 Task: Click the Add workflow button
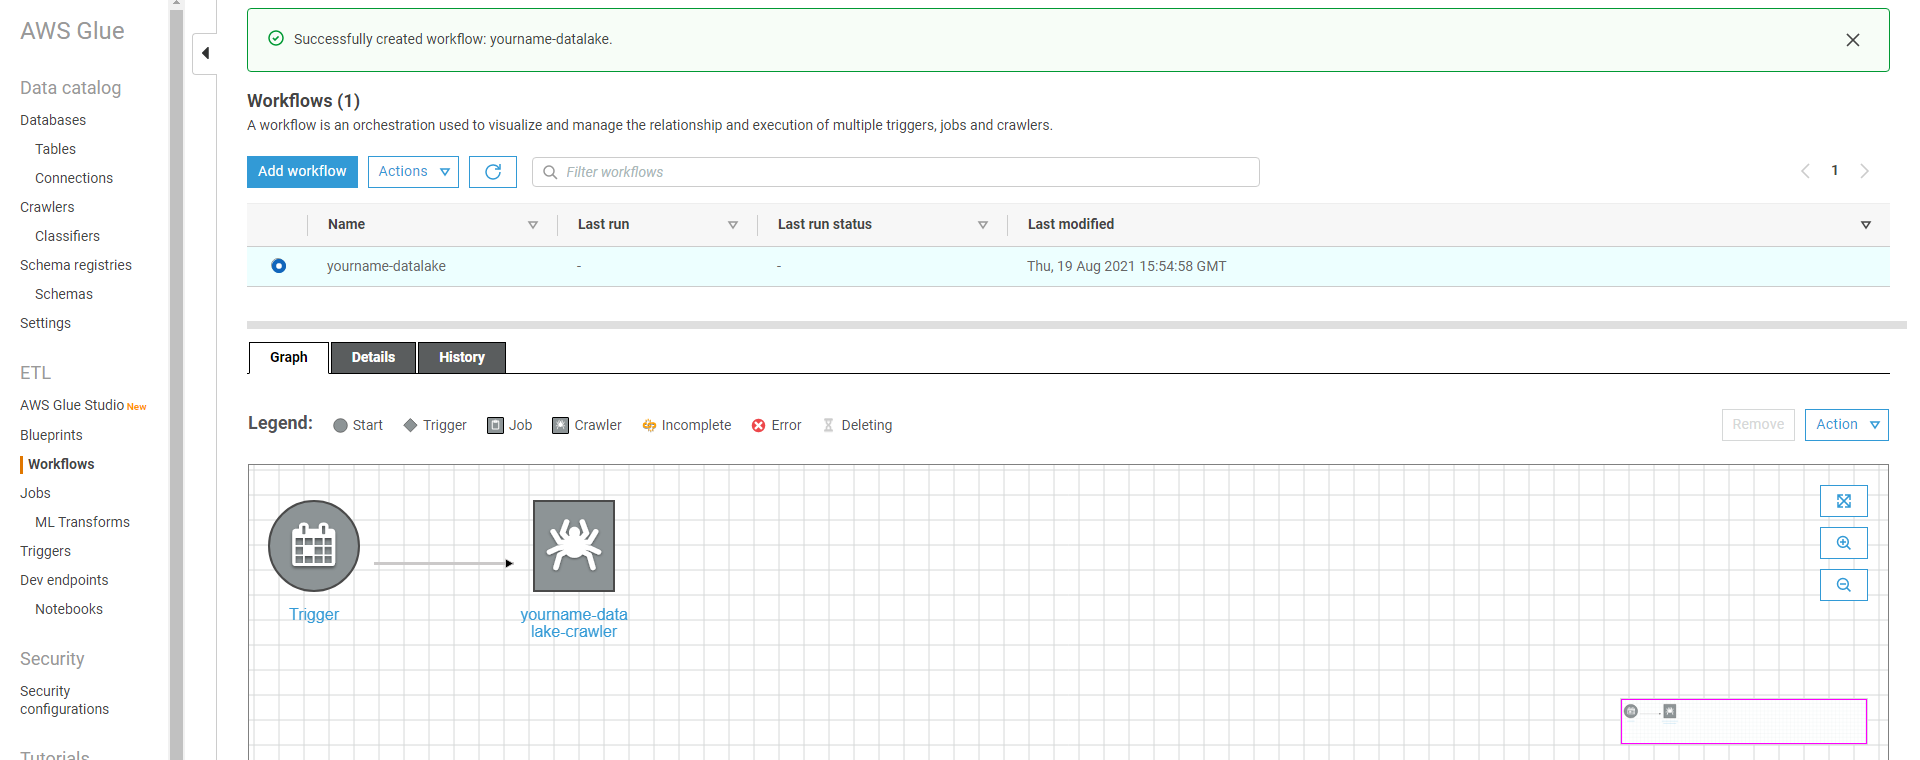[302, 172]
